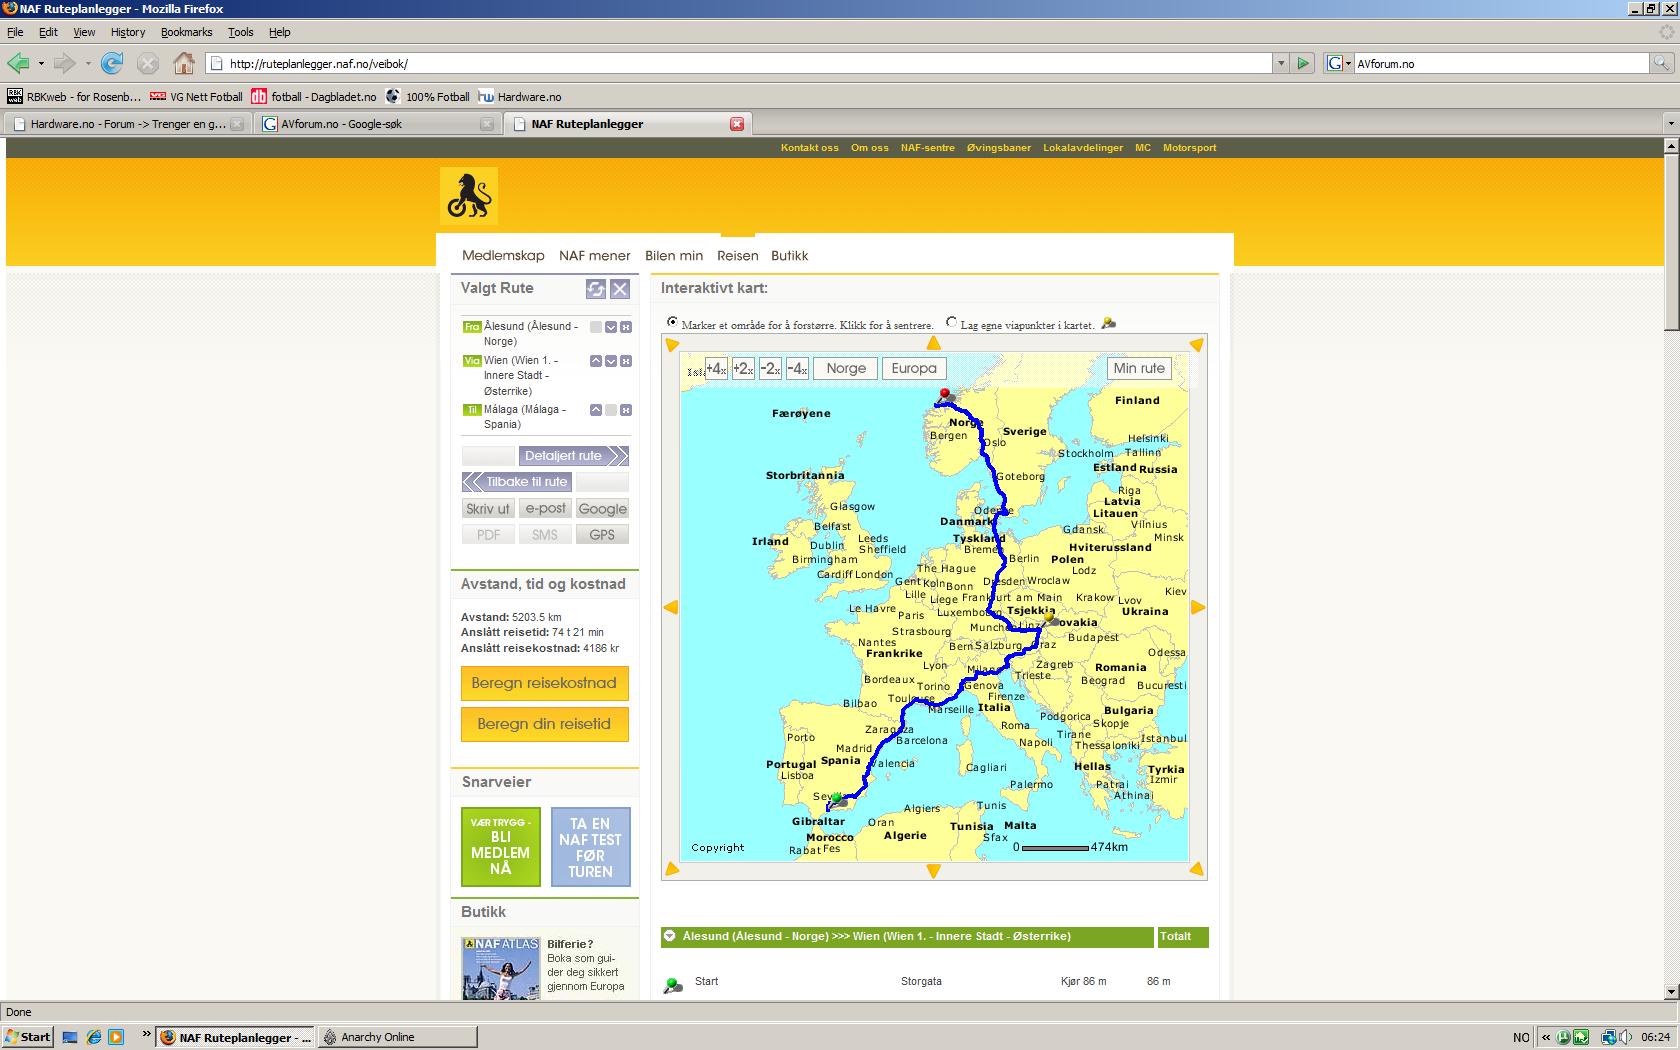The height and width of the screenshot is (1050, 1680).
Task: Click the Google export button
Action: tap(602, 509)
